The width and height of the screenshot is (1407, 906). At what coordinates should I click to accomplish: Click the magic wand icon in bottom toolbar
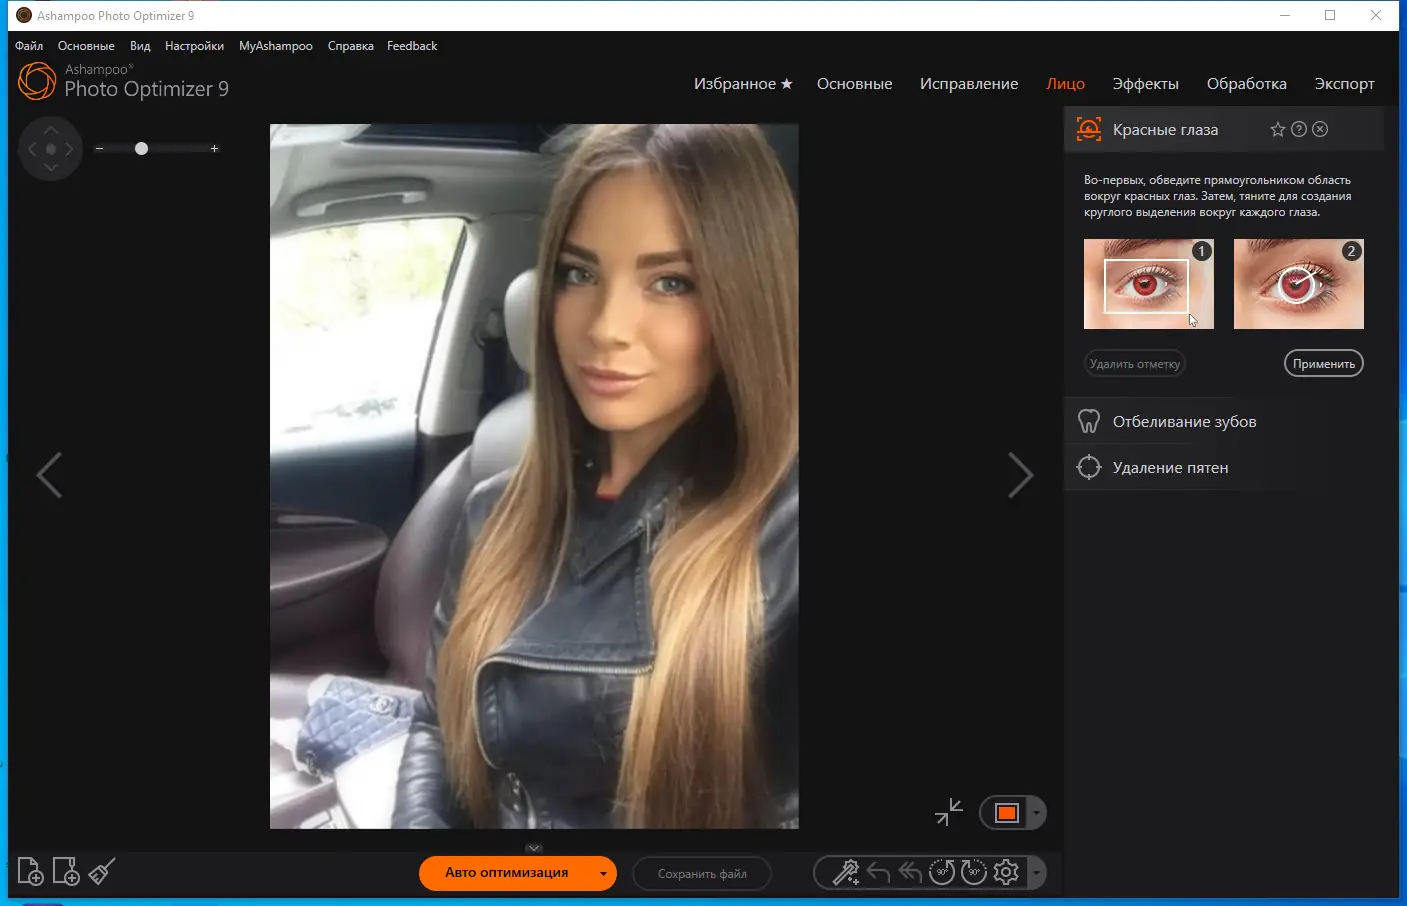pyautogui.click(x=846, y=873)
